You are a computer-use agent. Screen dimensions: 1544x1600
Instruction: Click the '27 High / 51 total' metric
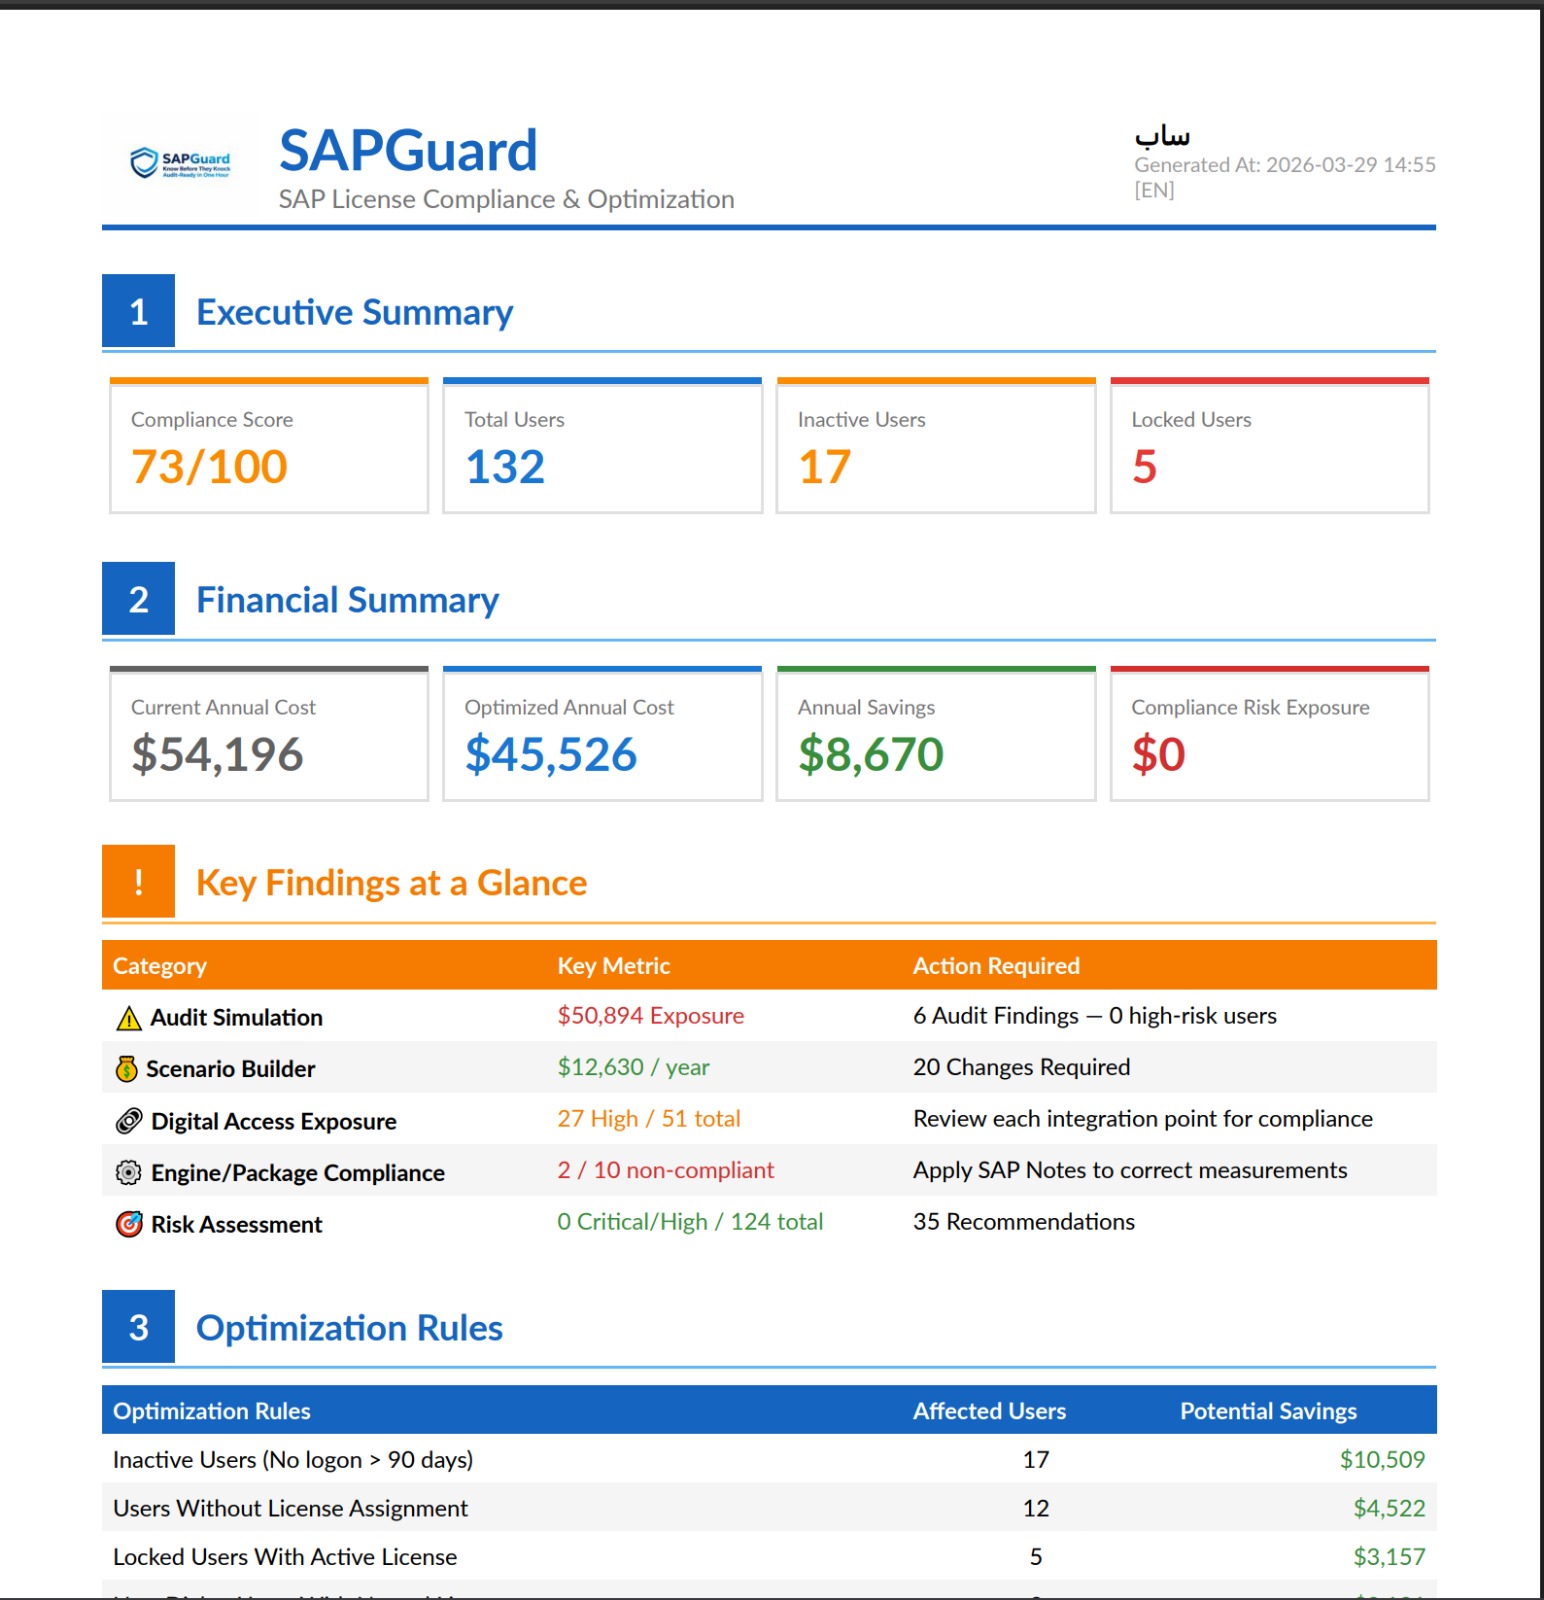pos(650,1119)
